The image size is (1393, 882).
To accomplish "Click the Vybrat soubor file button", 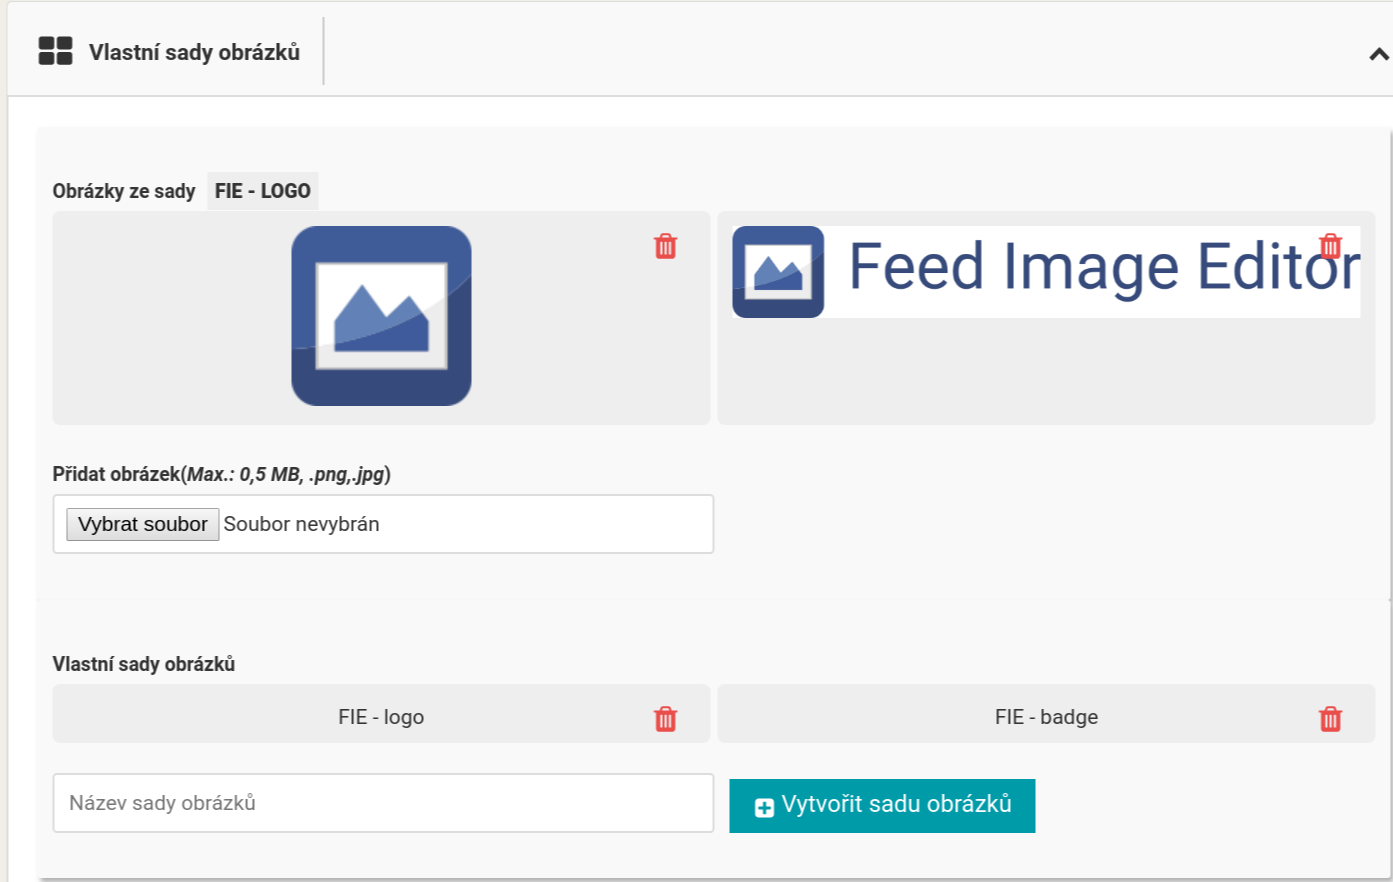I will coord(143,524).
